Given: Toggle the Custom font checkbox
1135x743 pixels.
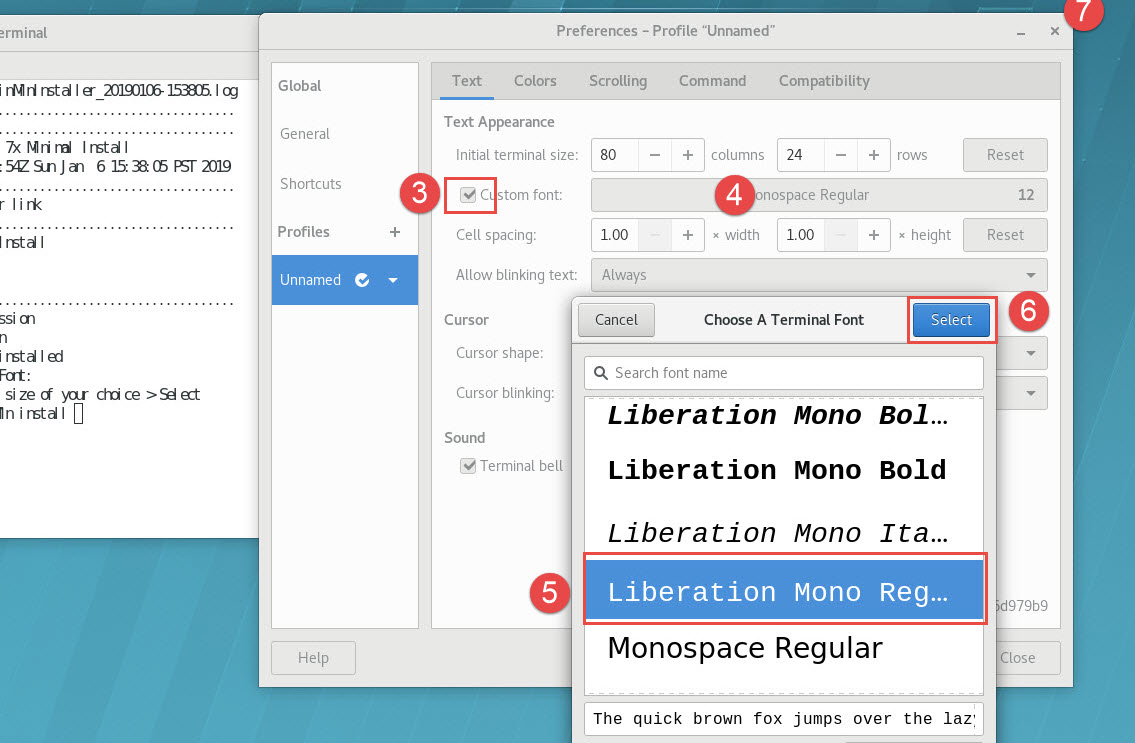Looking at the screenshot, I should click(x=468, y=195).
